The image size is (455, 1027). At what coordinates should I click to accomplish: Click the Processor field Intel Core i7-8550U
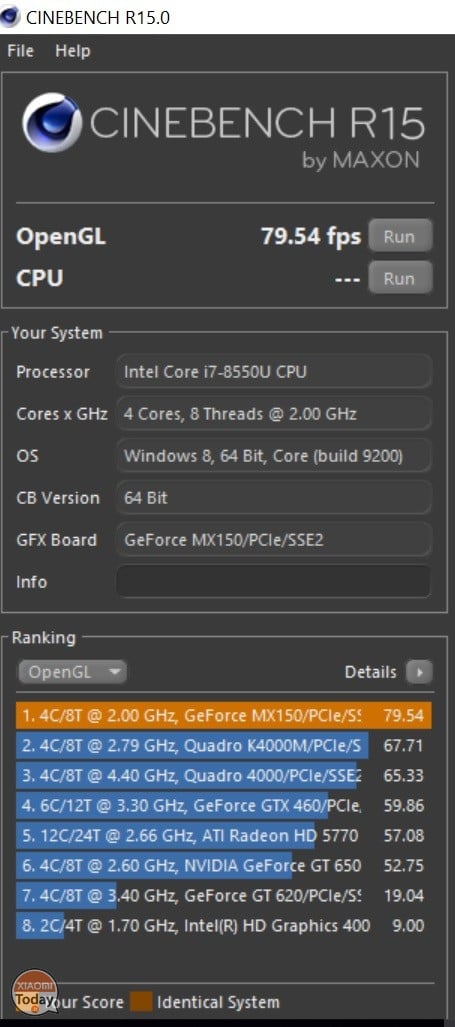[274, 372]
